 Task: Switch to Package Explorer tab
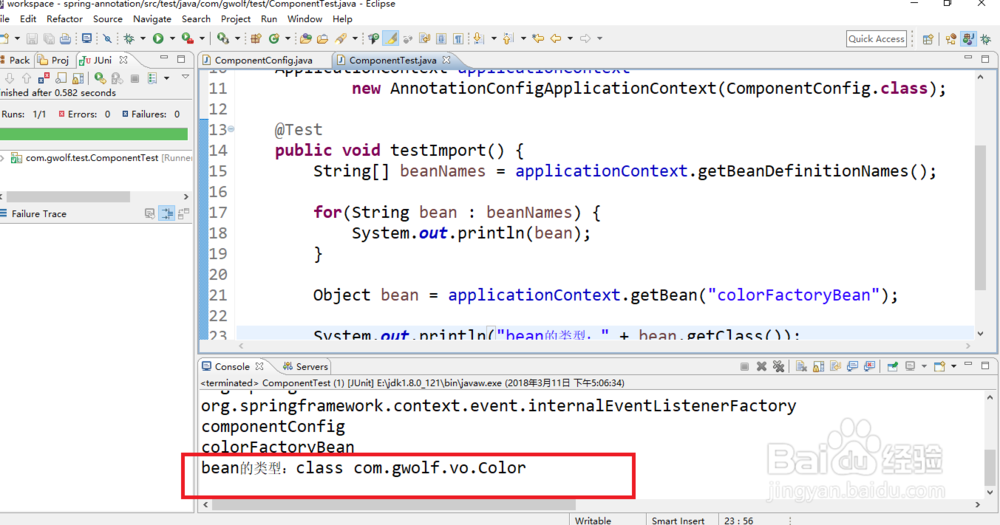[x=15, y=60]
